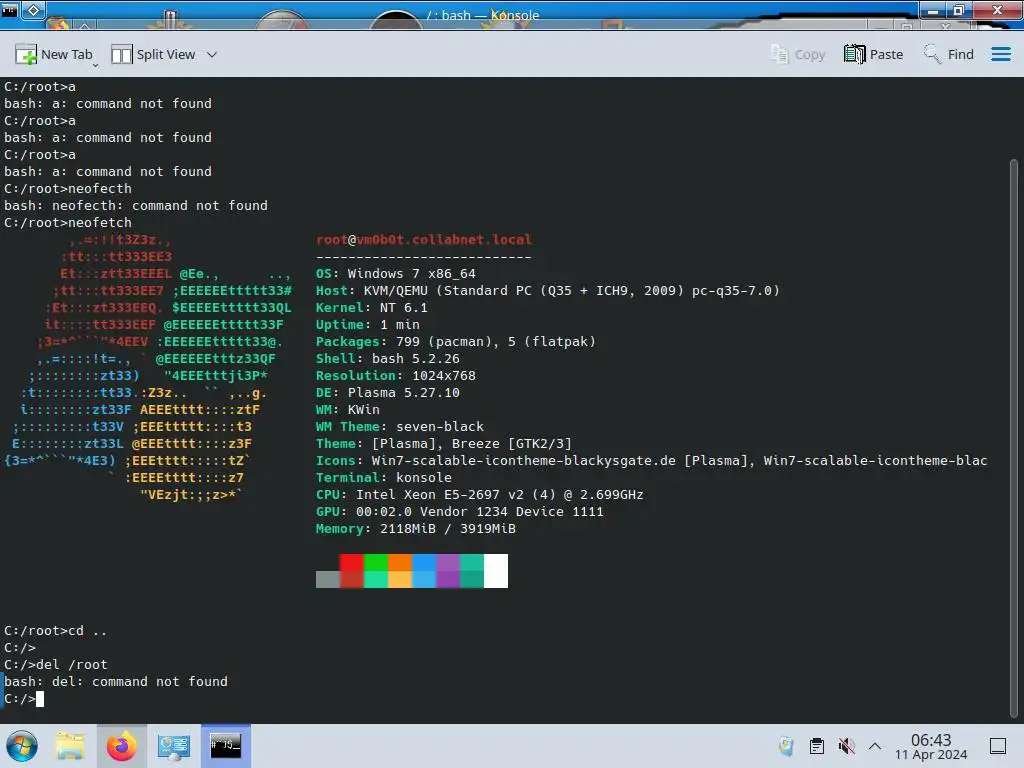Click the 'DE: Plasma 5.27.10' line
The image size is (1024, 768).
(x=388, y=392)
